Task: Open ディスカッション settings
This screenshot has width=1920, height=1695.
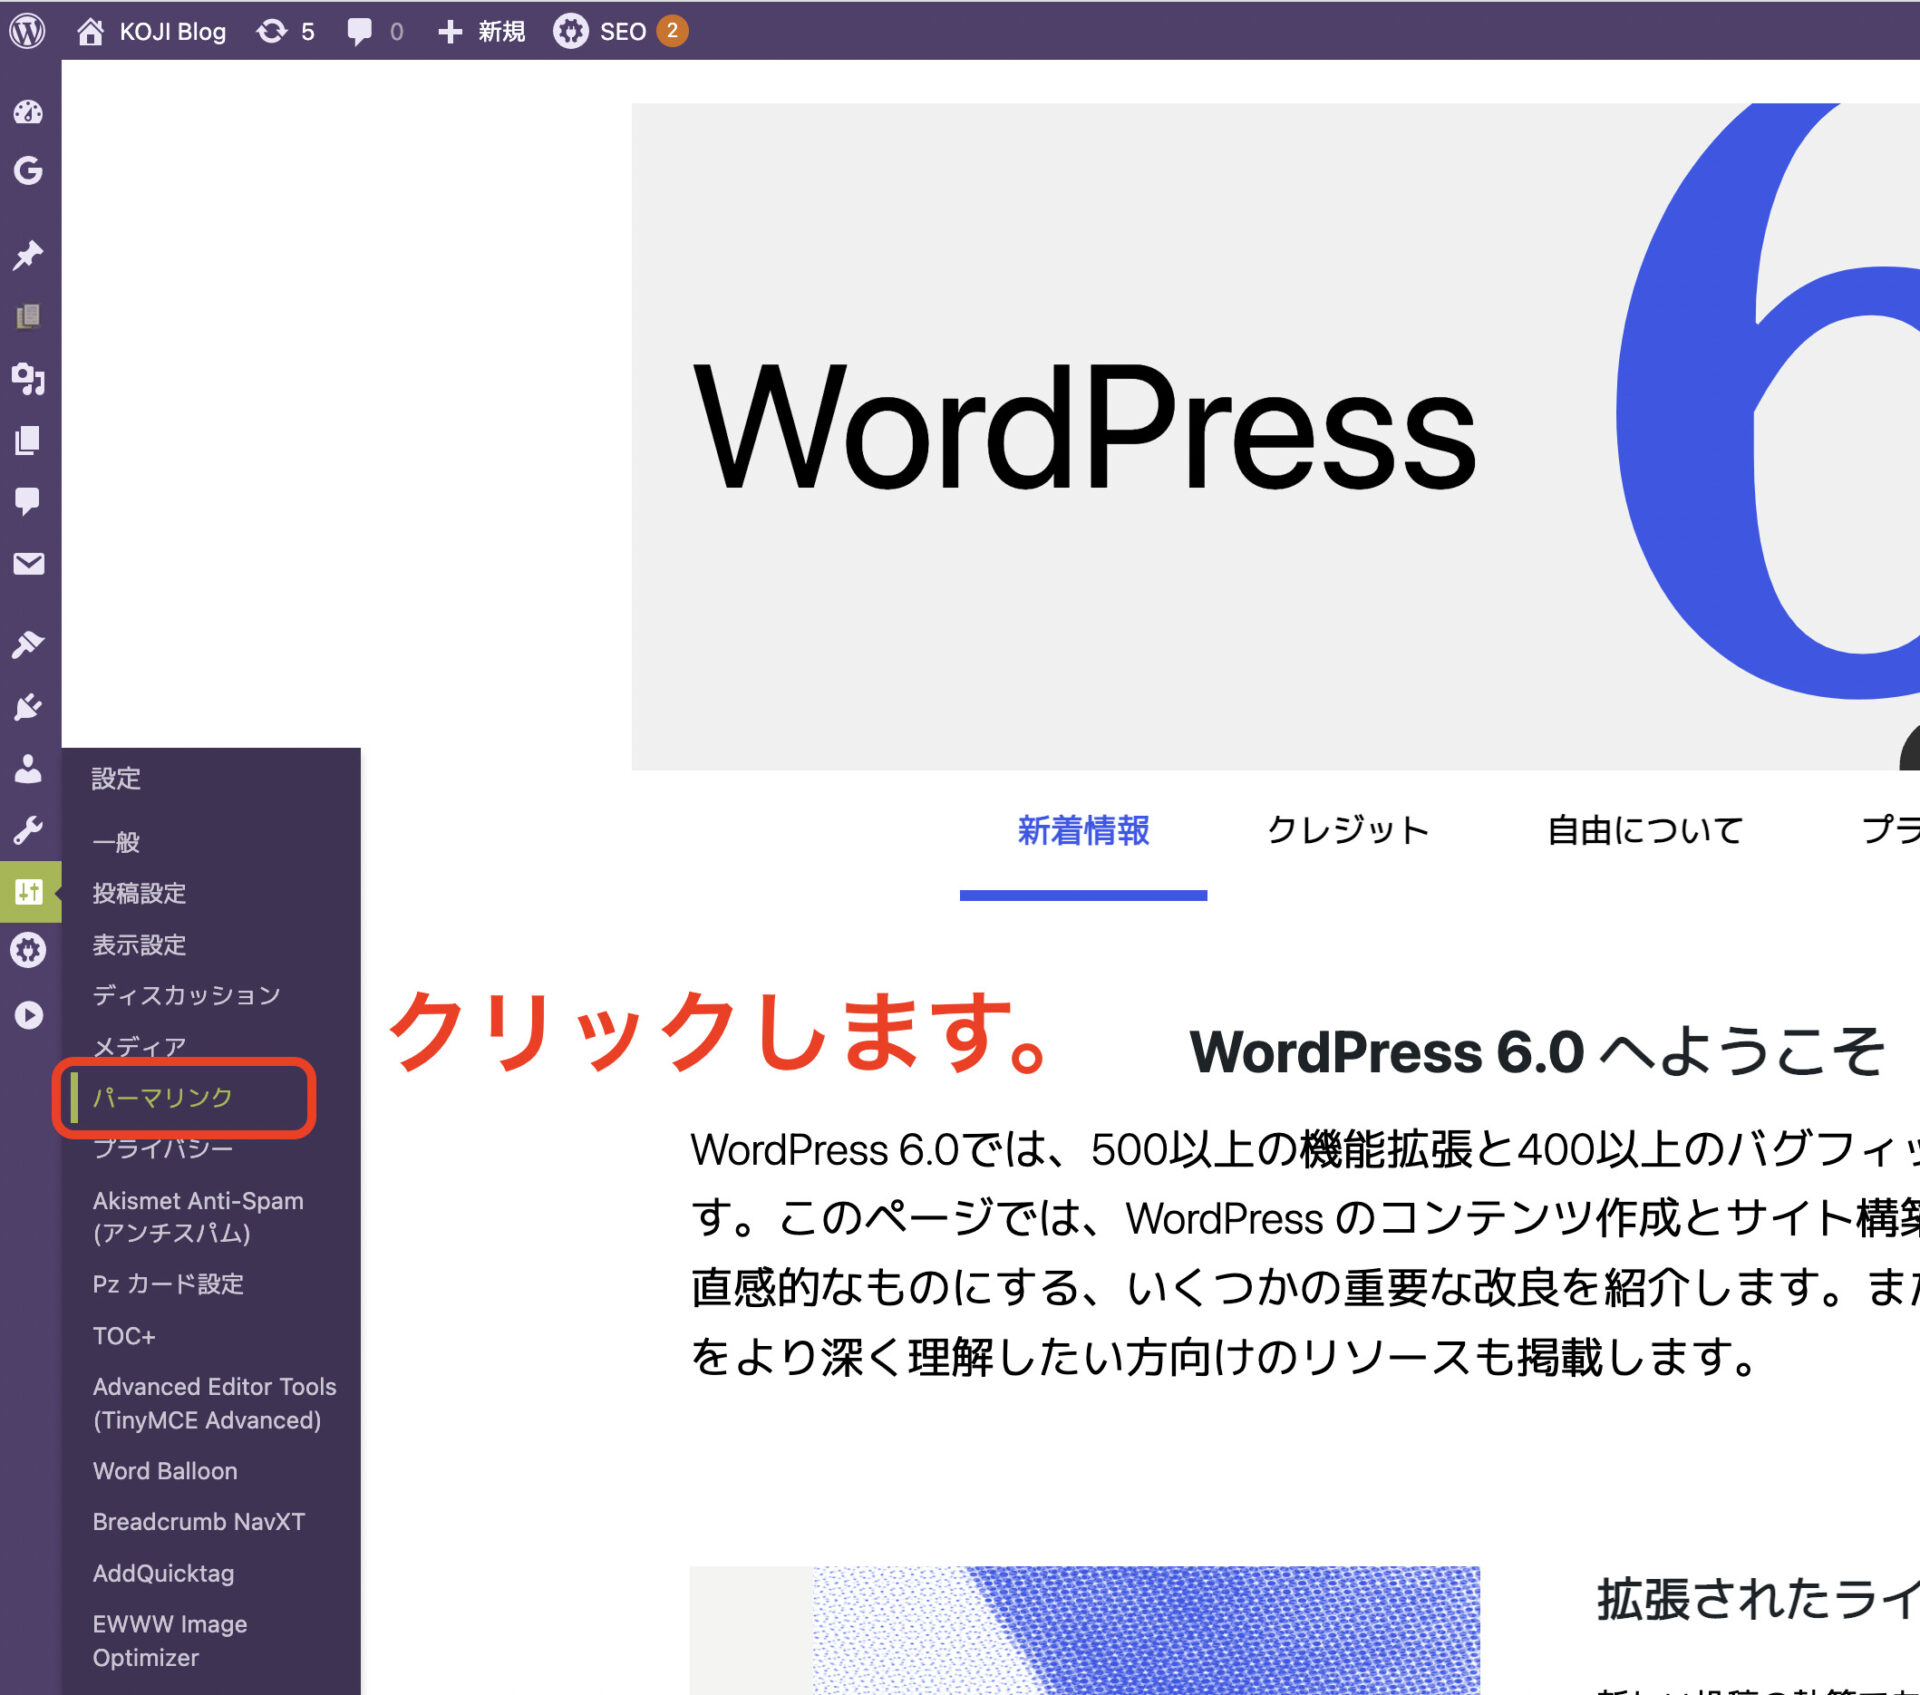Action: point(186,995)
